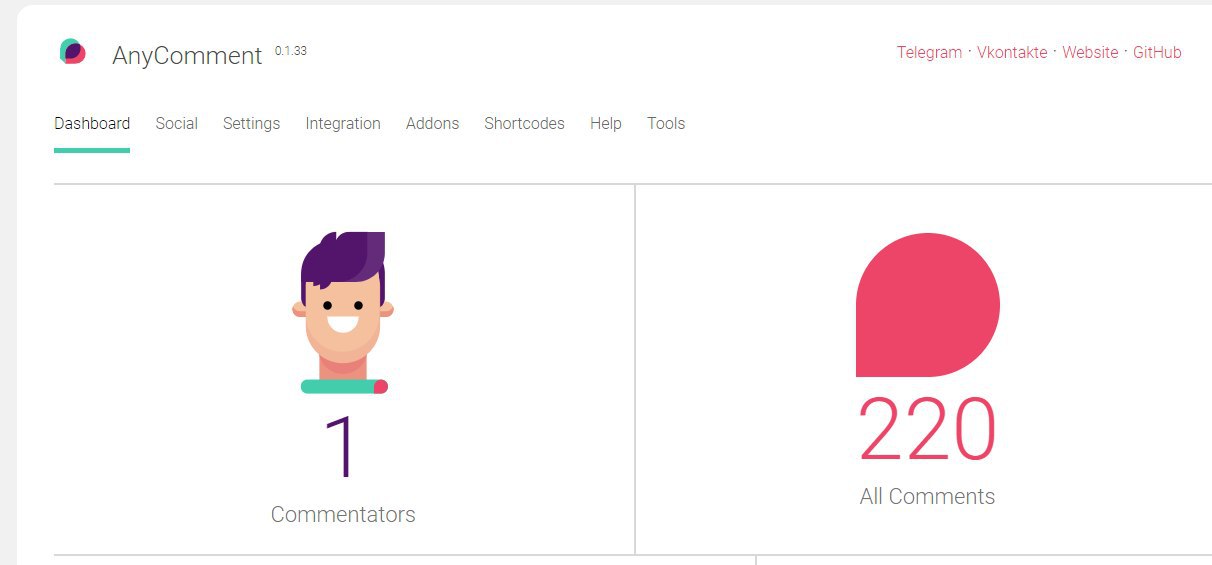Visit the Vkontakte link

1012,53
